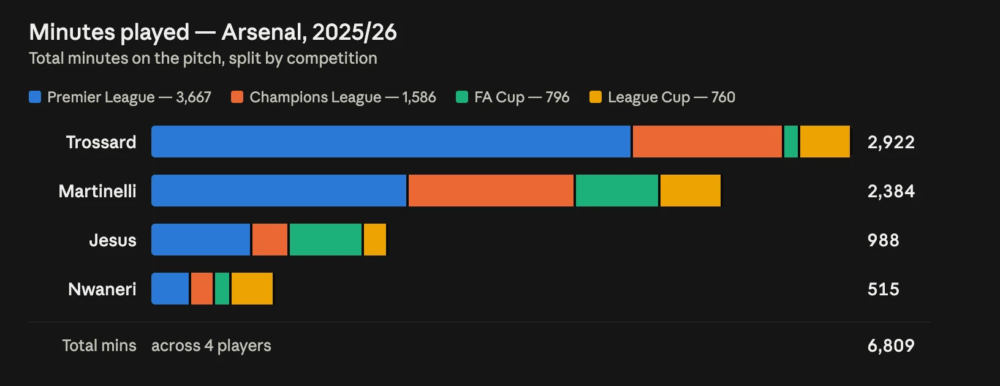1000x386 pixels.
Task: Toggle the FA Cup — 796 legend label
Action: pyautogui.click(x=522, y=98)
